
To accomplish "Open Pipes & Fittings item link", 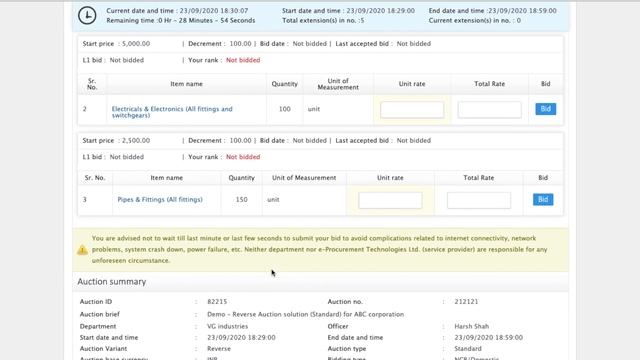I will pos(160,200).
